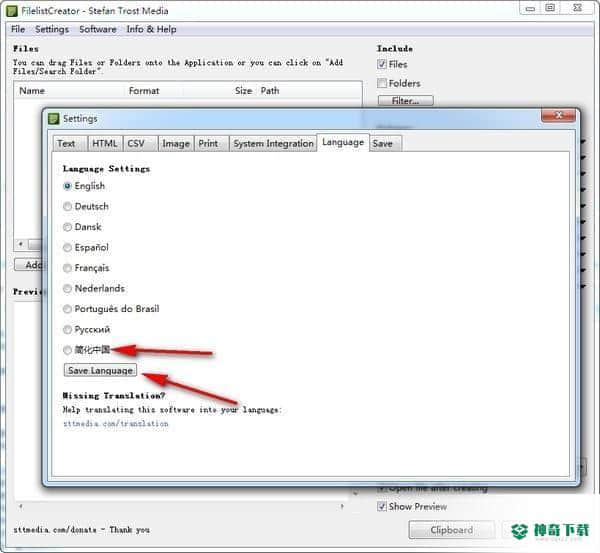Click the FilelistCreator app icon in title bar

click(x=12, y=11)
